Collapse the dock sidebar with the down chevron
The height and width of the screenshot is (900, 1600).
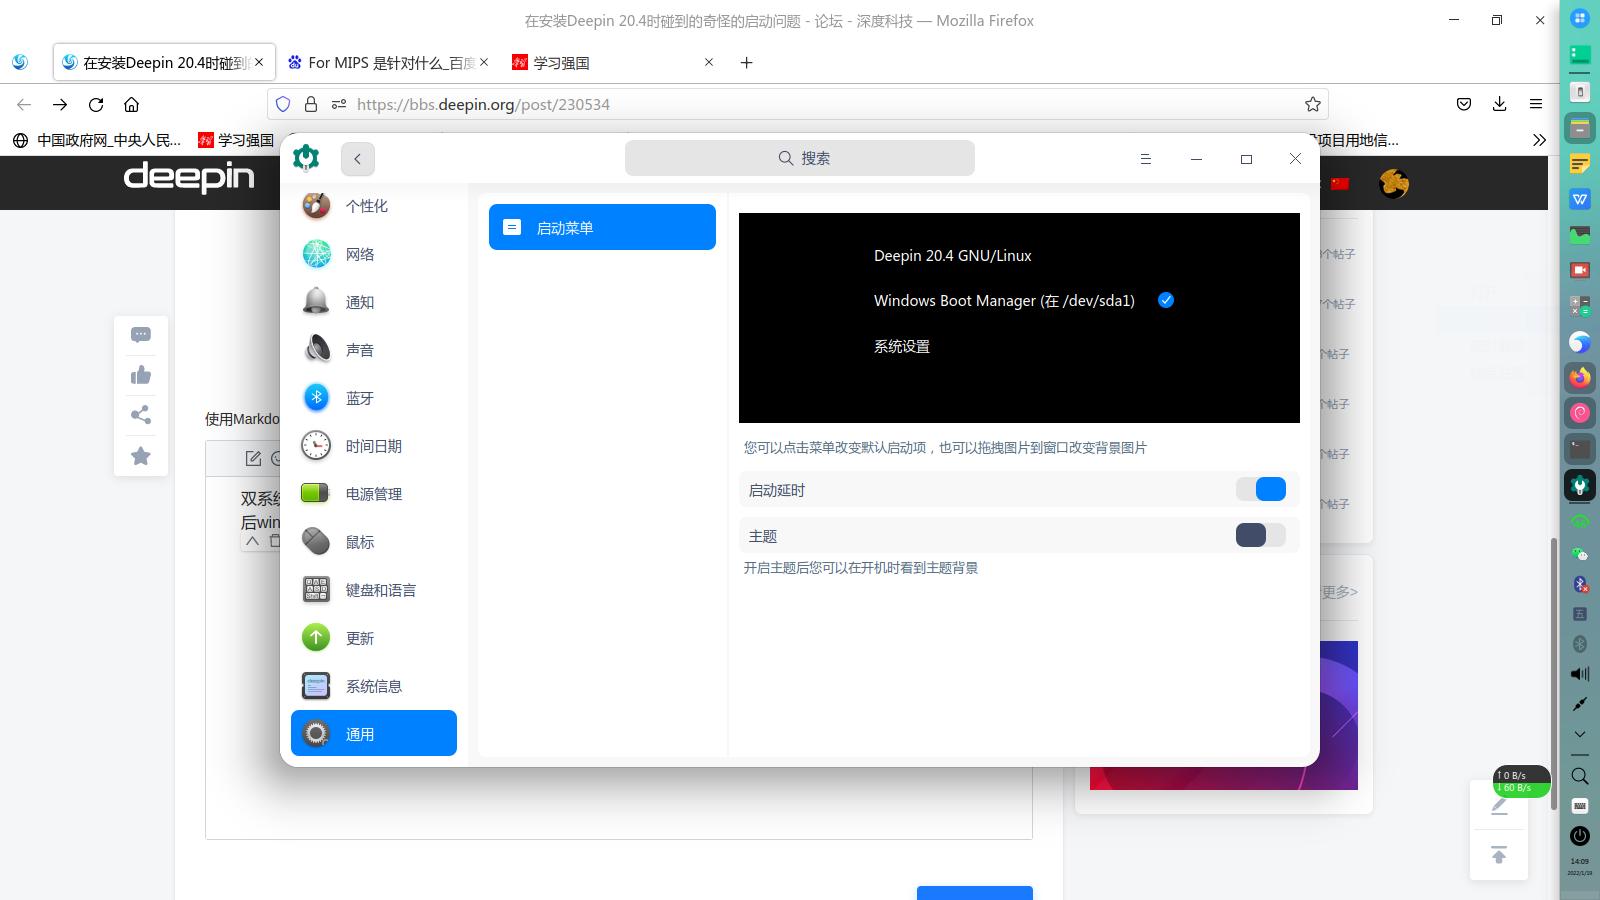coord(1580,733)
